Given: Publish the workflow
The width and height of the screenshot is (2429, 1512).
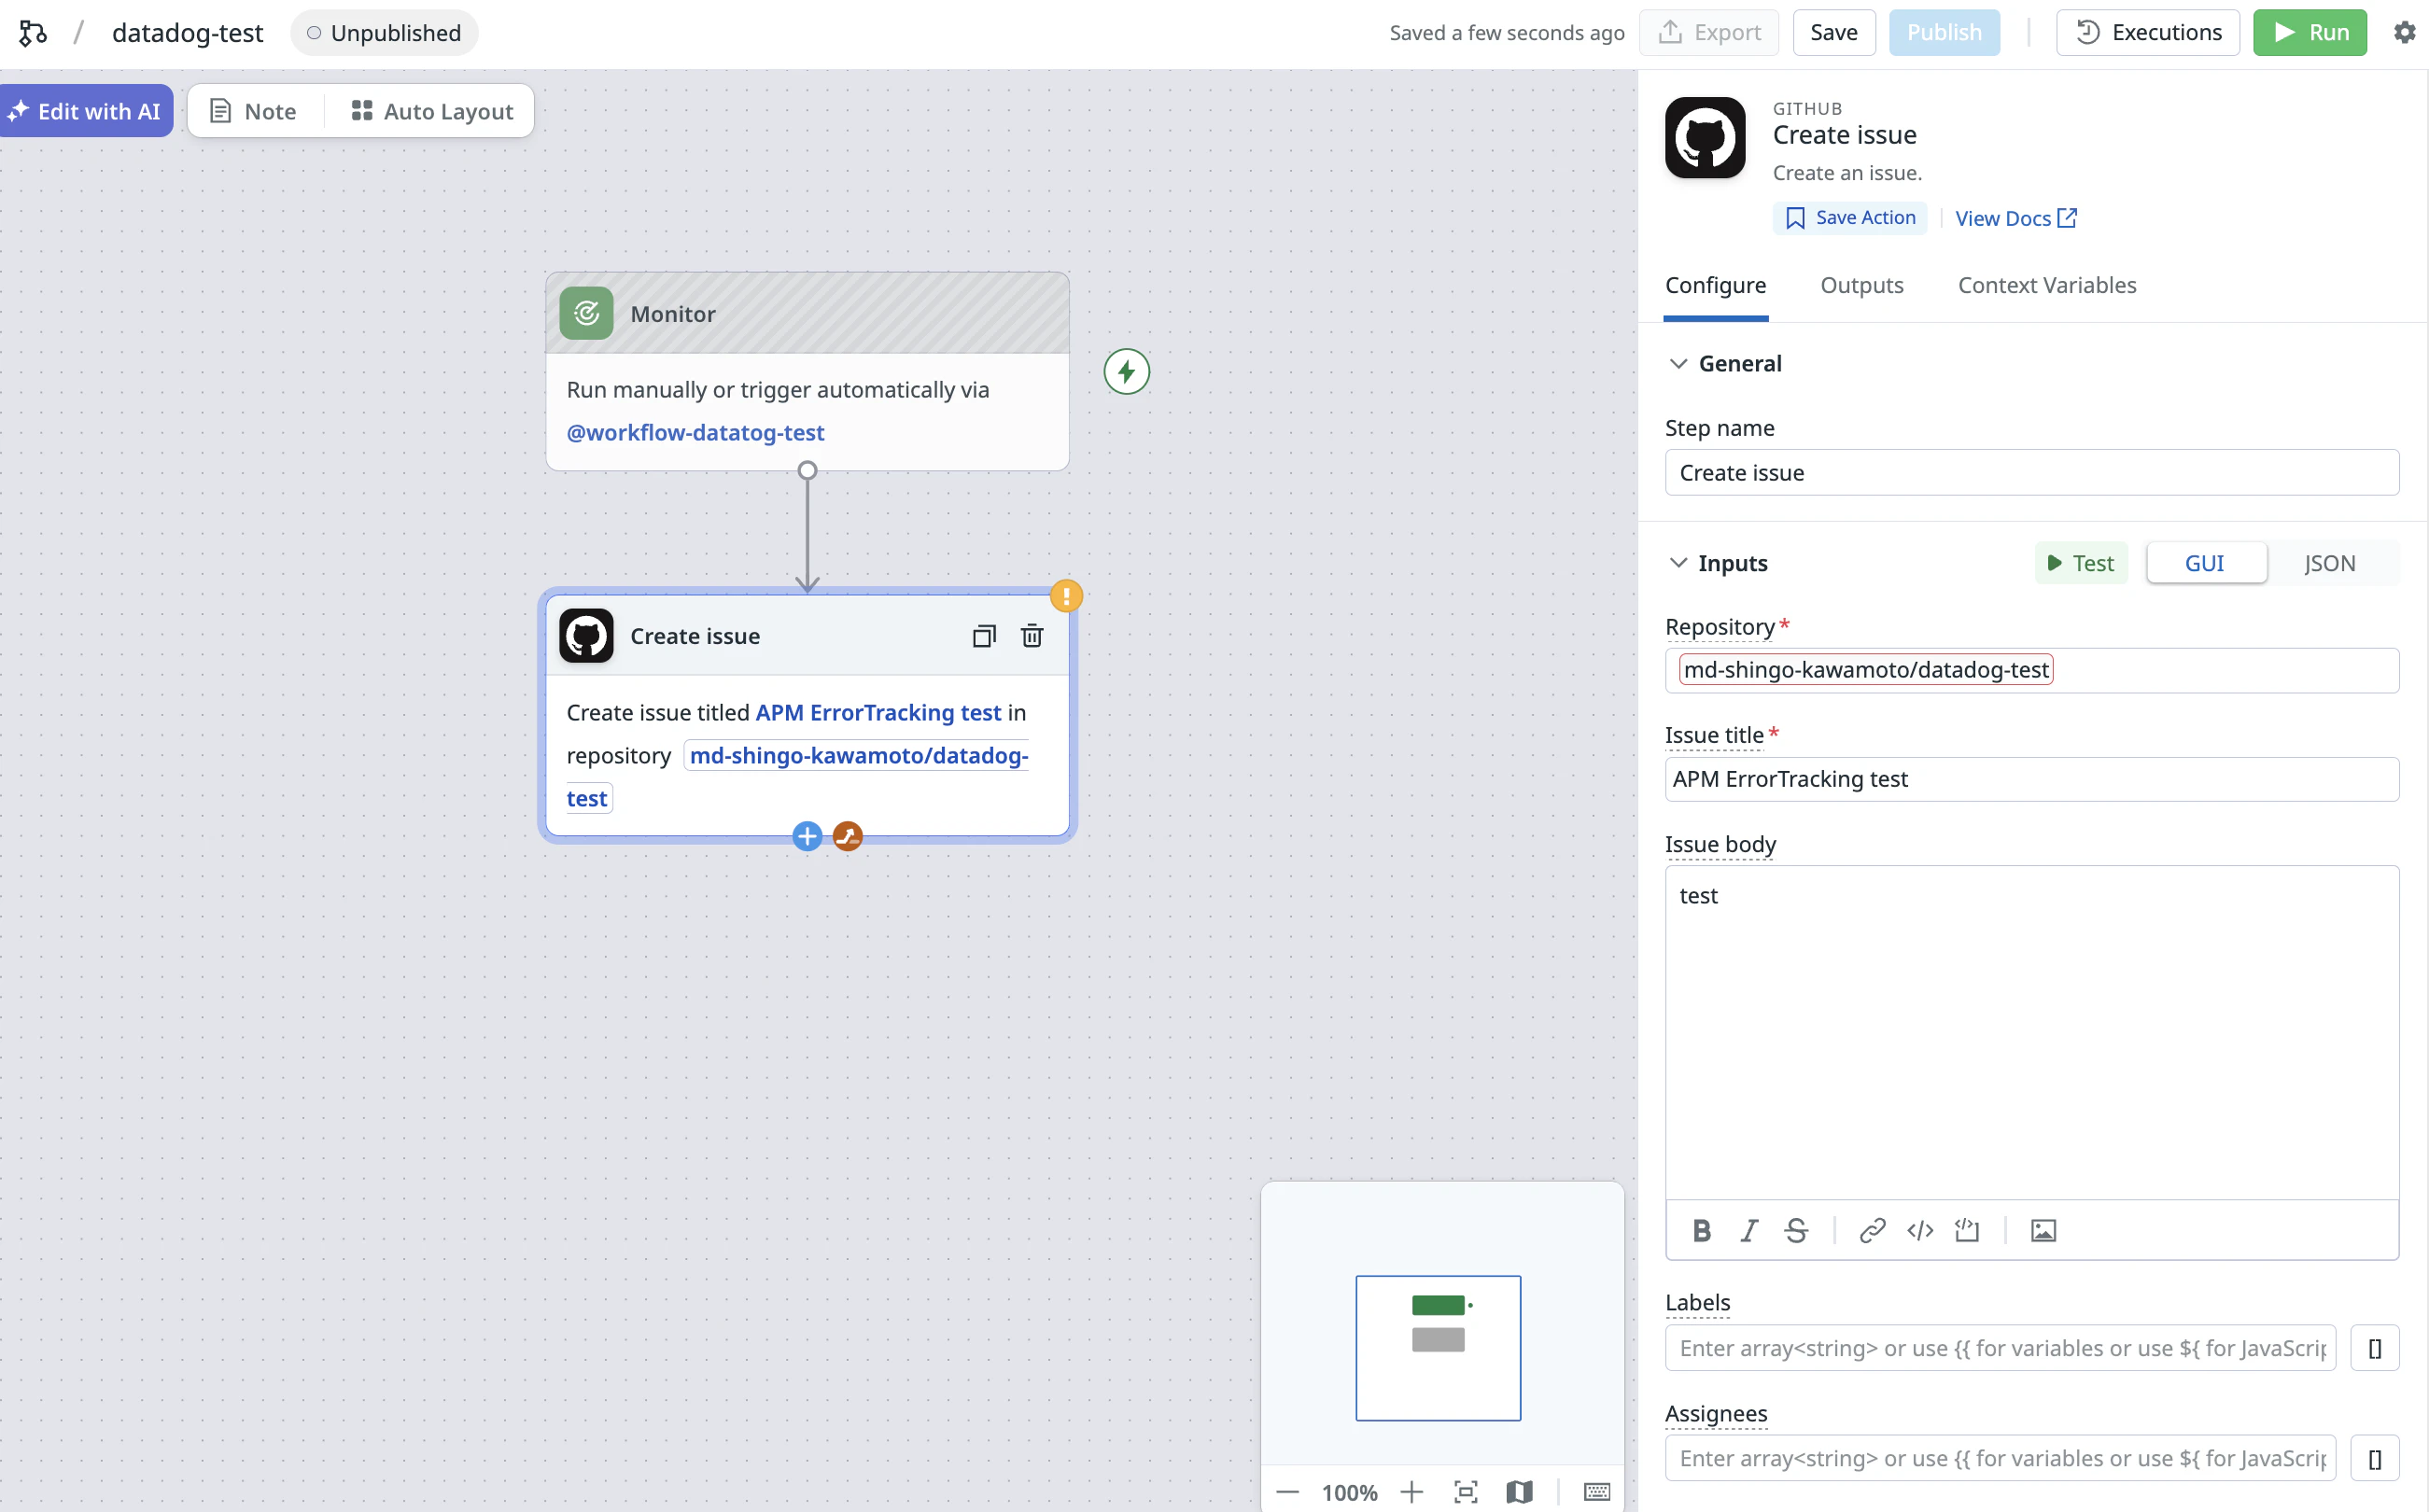Looking at the screenshot, I should 1944,33.
